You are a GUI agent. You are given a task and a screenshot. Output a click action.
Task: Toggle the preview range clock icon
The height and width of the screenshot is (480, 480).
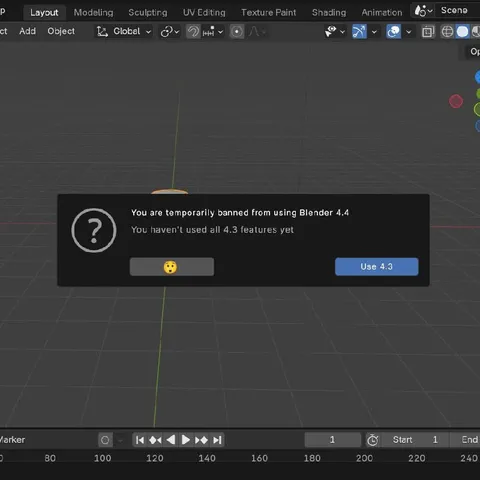coord(372,440)
